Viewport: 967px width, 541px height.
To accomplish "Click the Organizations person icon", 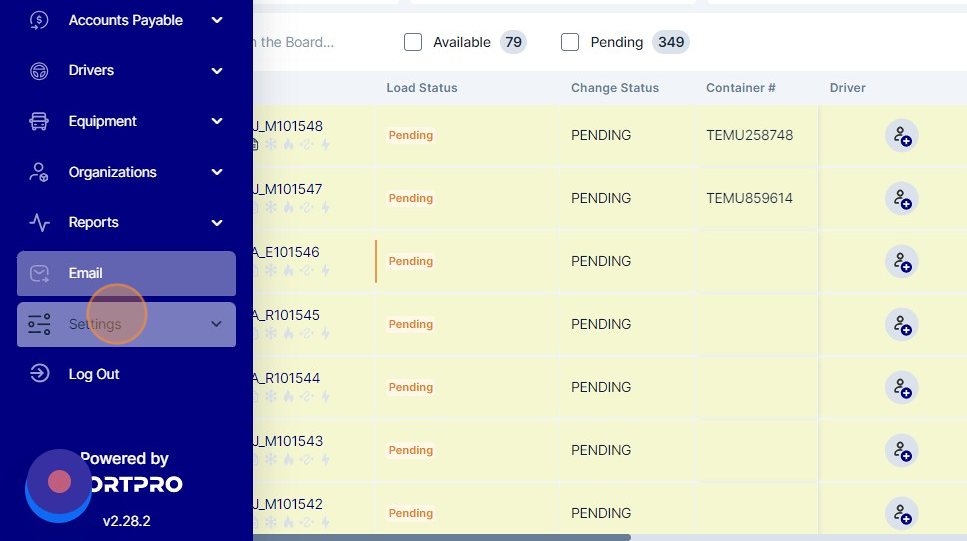I will click(x=39, y=172).
